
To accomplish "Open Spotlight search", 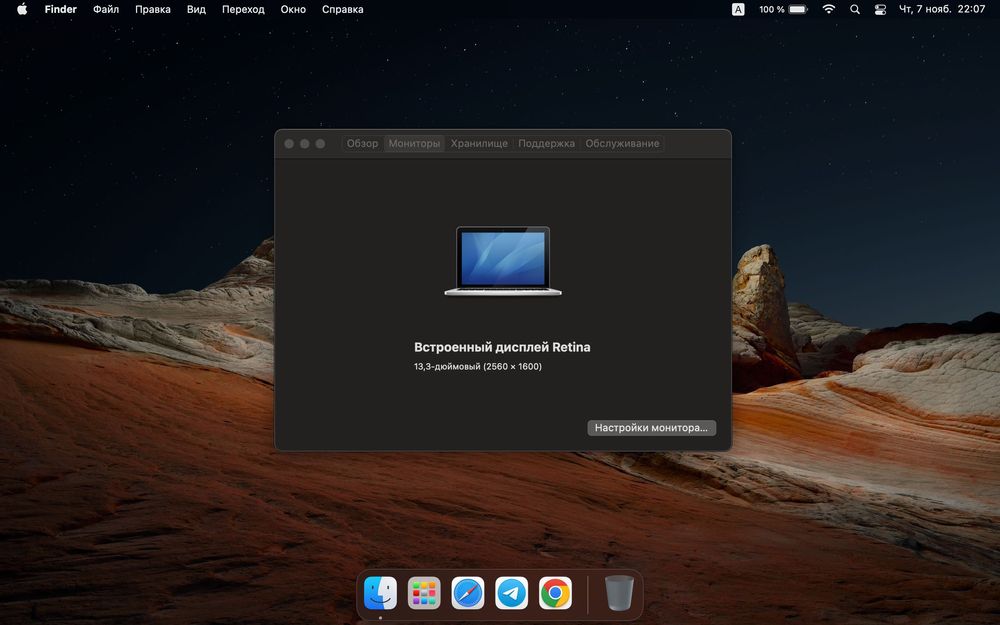I will 855,9.
